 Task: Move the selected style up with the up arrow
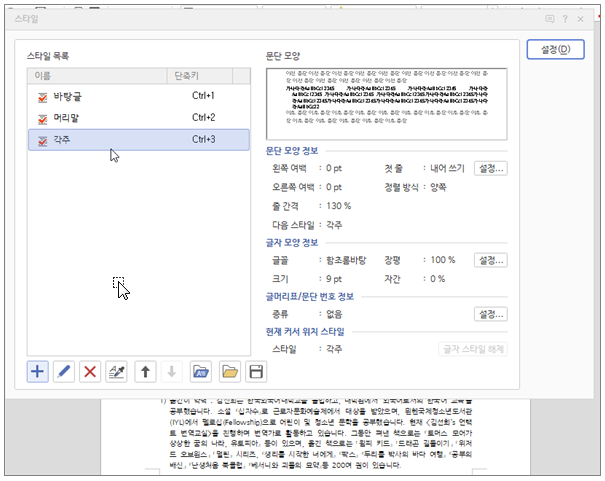145,372
